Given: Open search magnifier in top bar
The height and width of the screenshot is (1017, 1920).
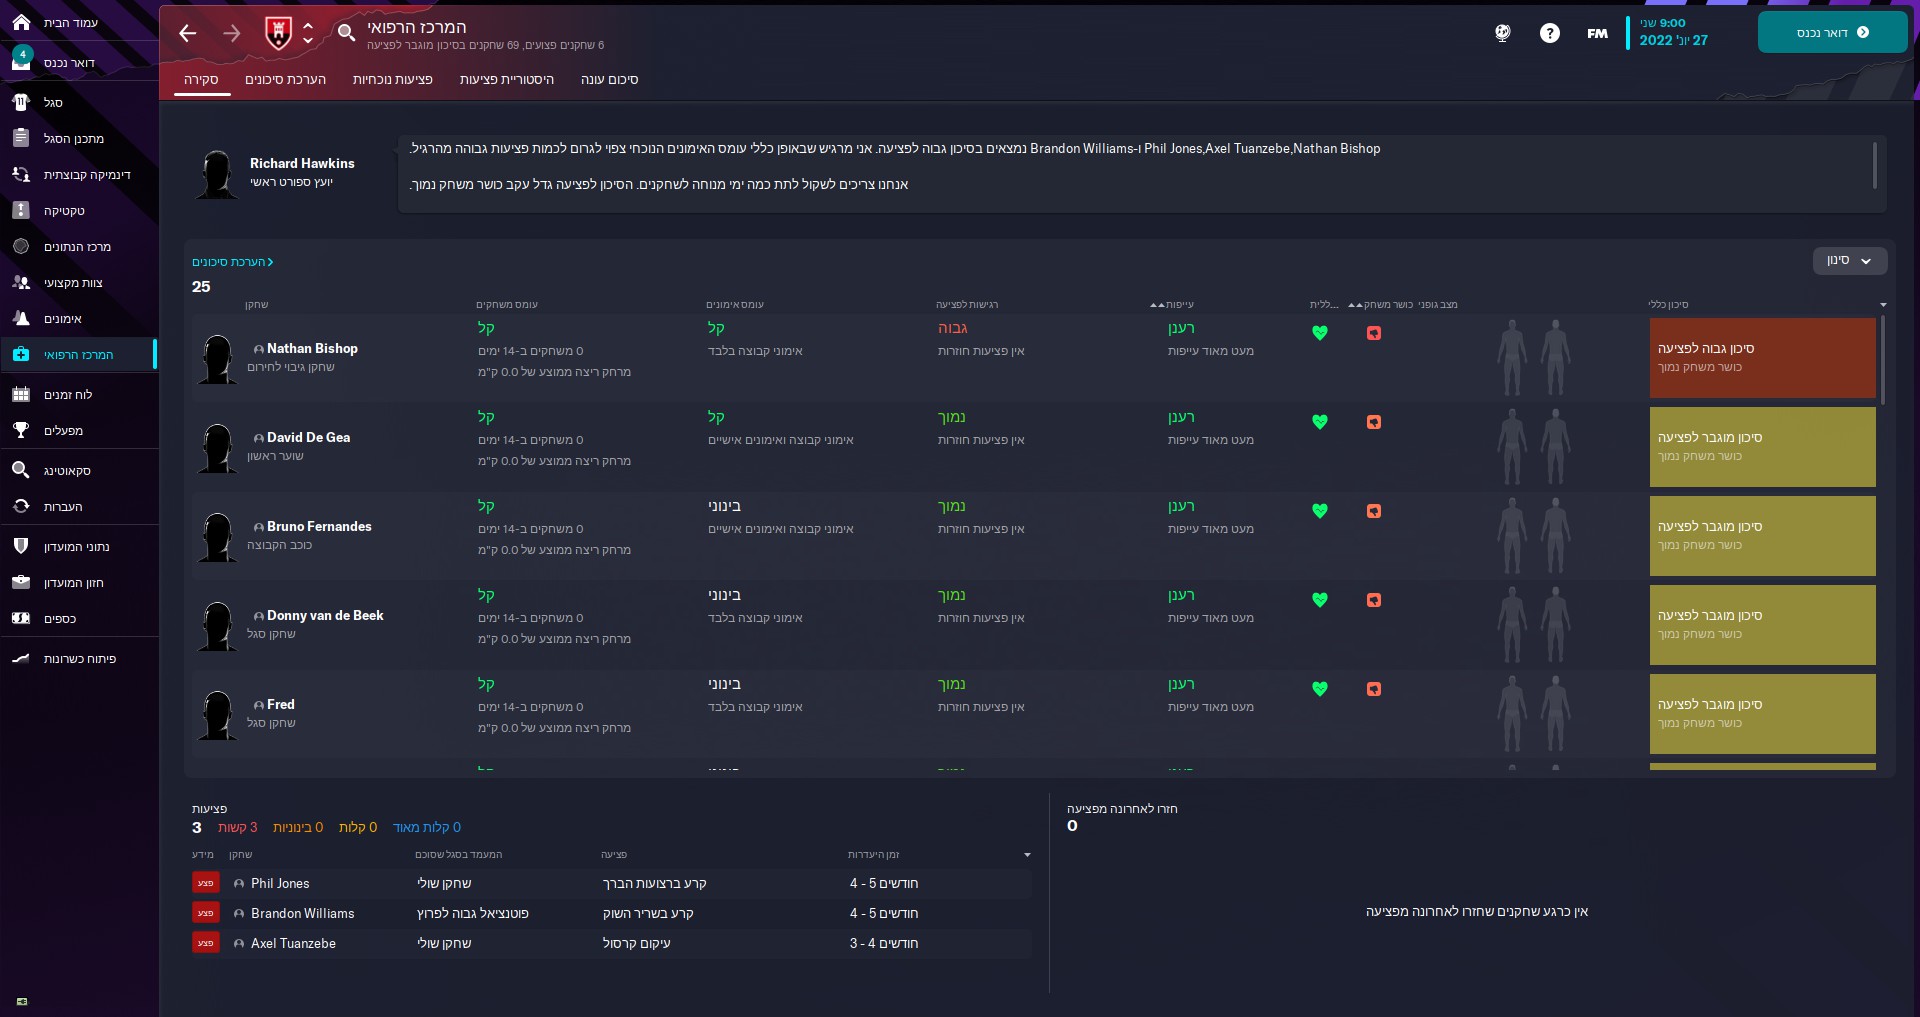Looking at the screenshot, I should tap(346, 33).
